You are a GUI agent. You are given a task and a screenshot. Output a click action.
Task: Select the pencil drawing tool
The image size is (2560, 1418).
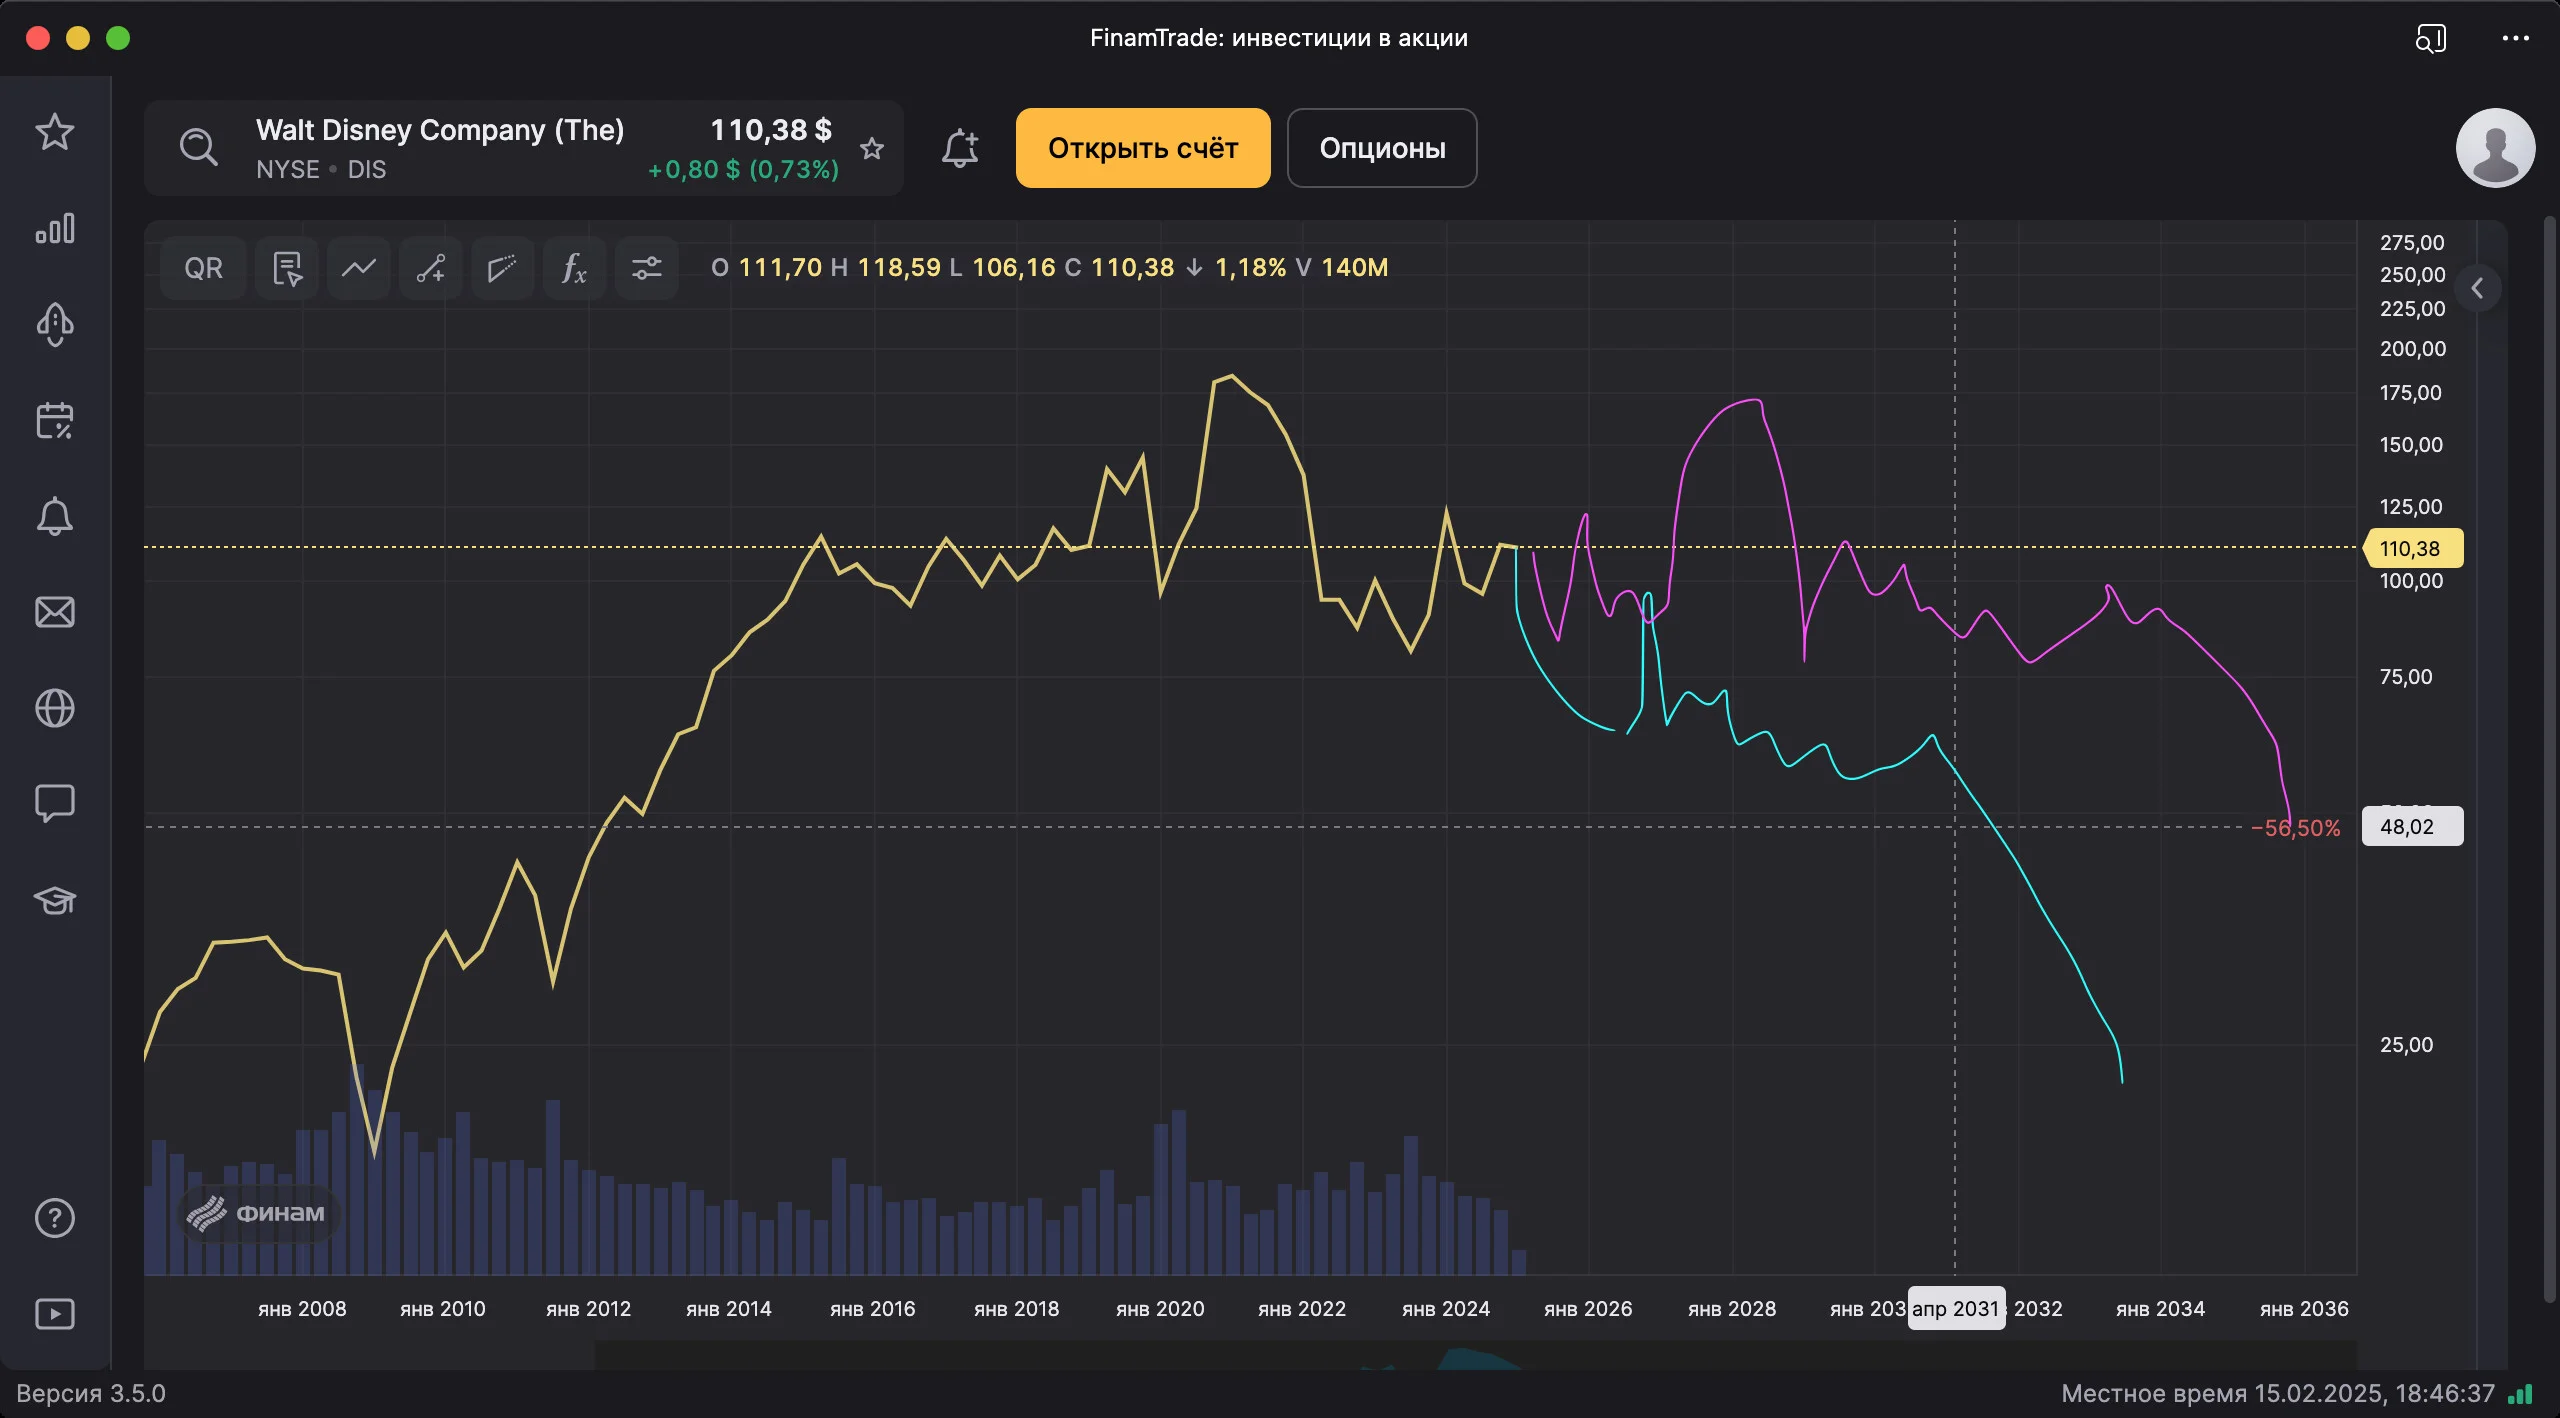(502, 268)
